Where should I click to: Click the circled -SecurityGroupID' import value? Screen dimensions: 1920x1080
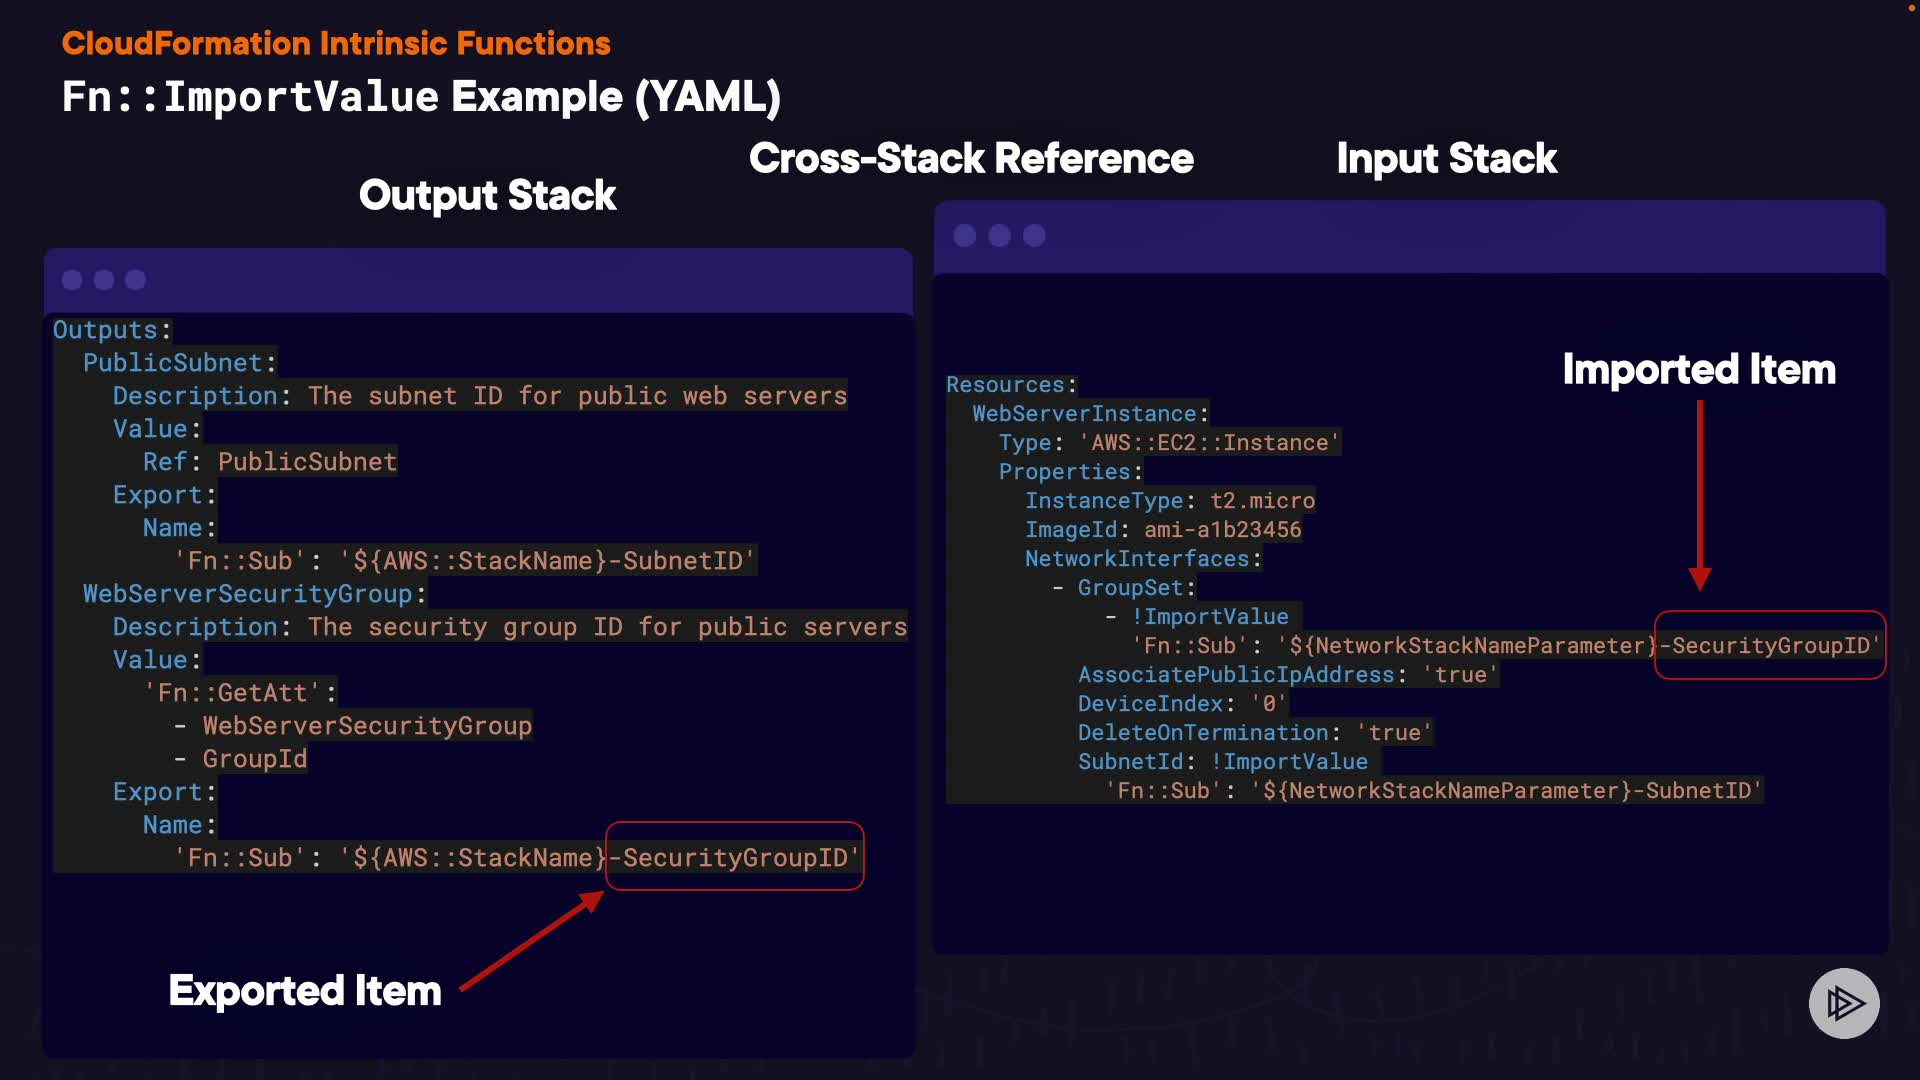(x=1771, y=645)
